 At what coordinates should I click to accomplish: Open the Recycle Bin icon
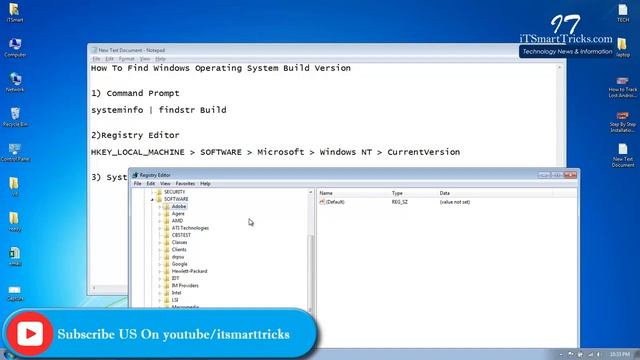coord(15,117)
